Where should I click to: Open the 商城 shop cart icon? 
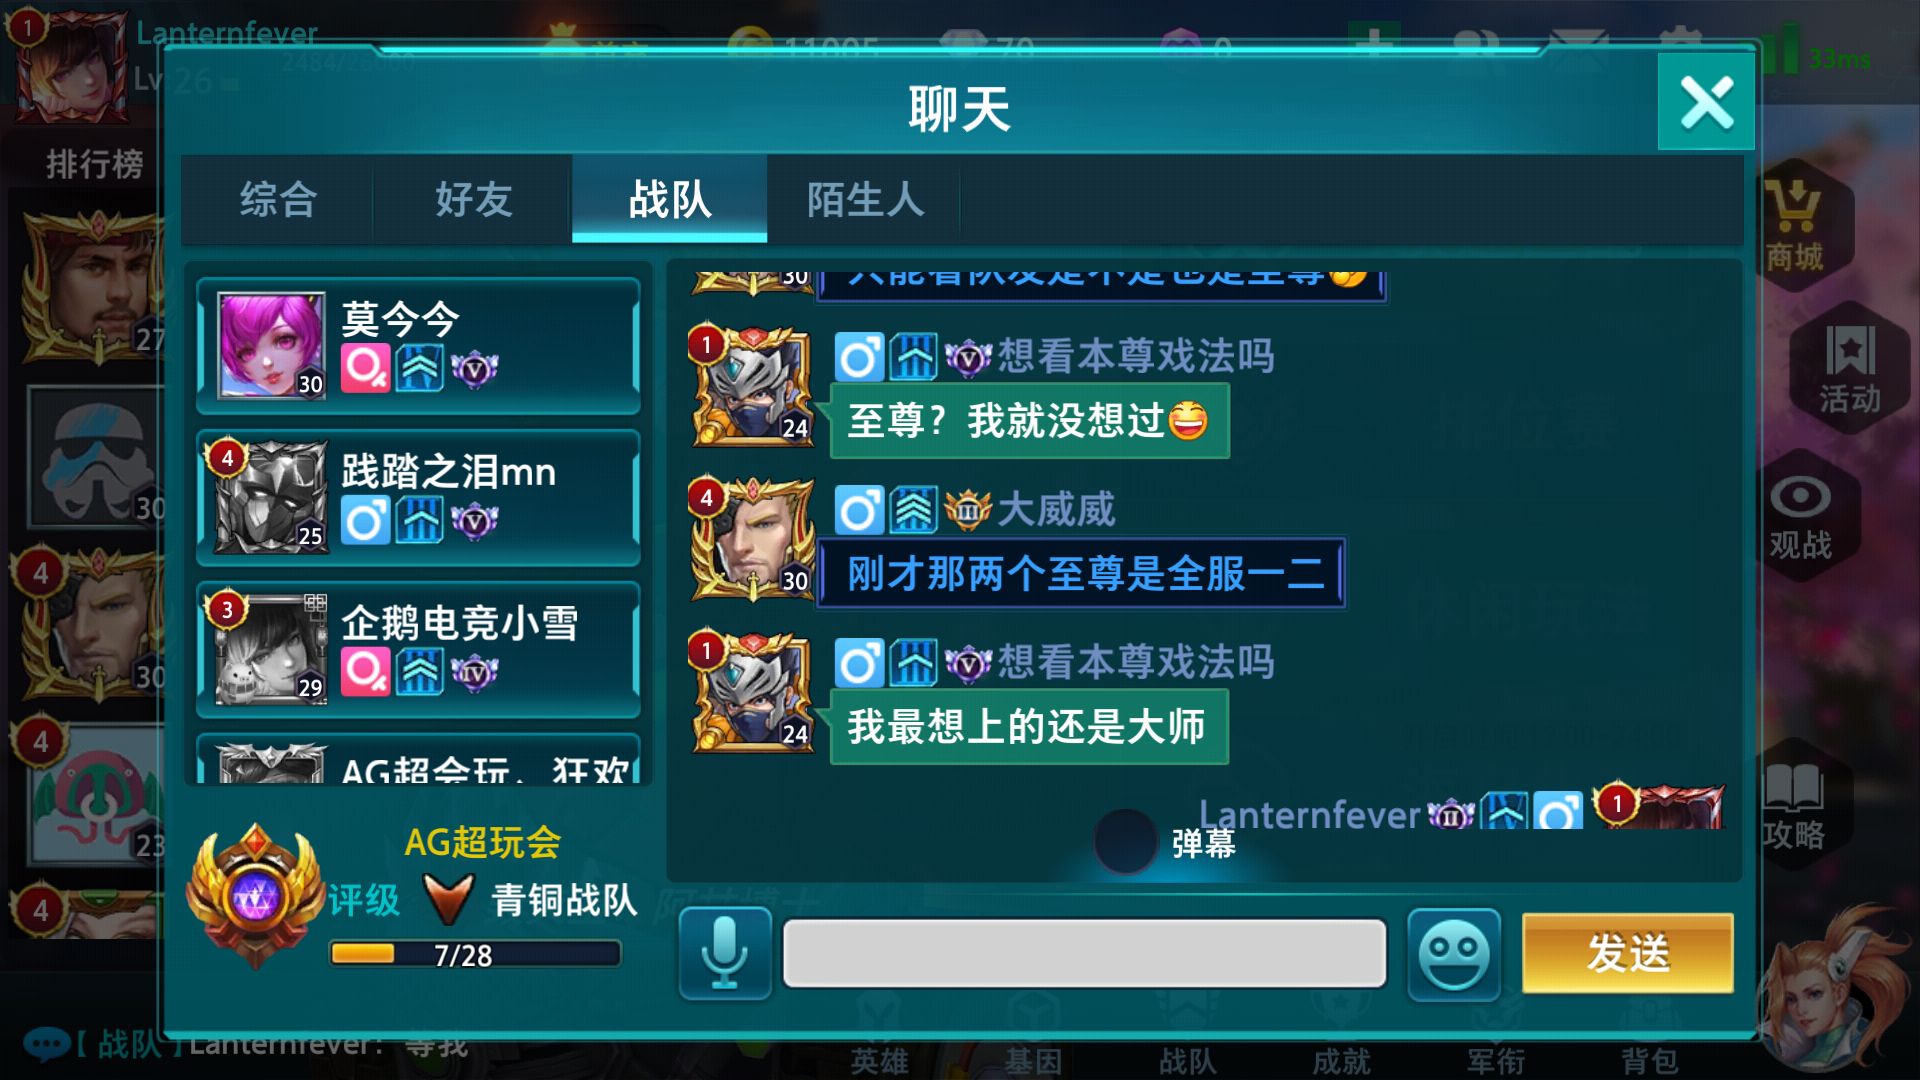tap(1795, 226)
